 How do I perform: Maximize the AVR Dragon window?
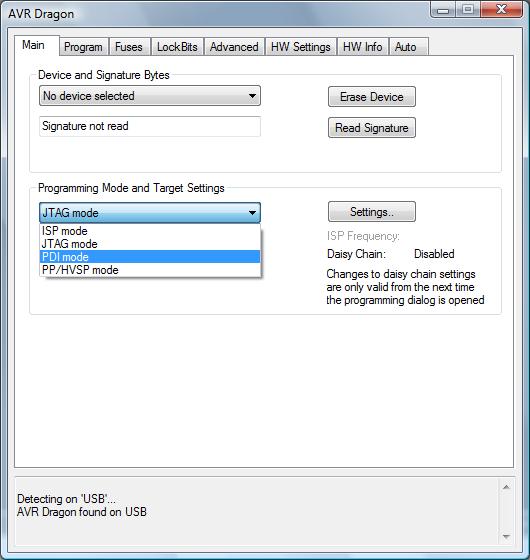(x=468, y=10)
